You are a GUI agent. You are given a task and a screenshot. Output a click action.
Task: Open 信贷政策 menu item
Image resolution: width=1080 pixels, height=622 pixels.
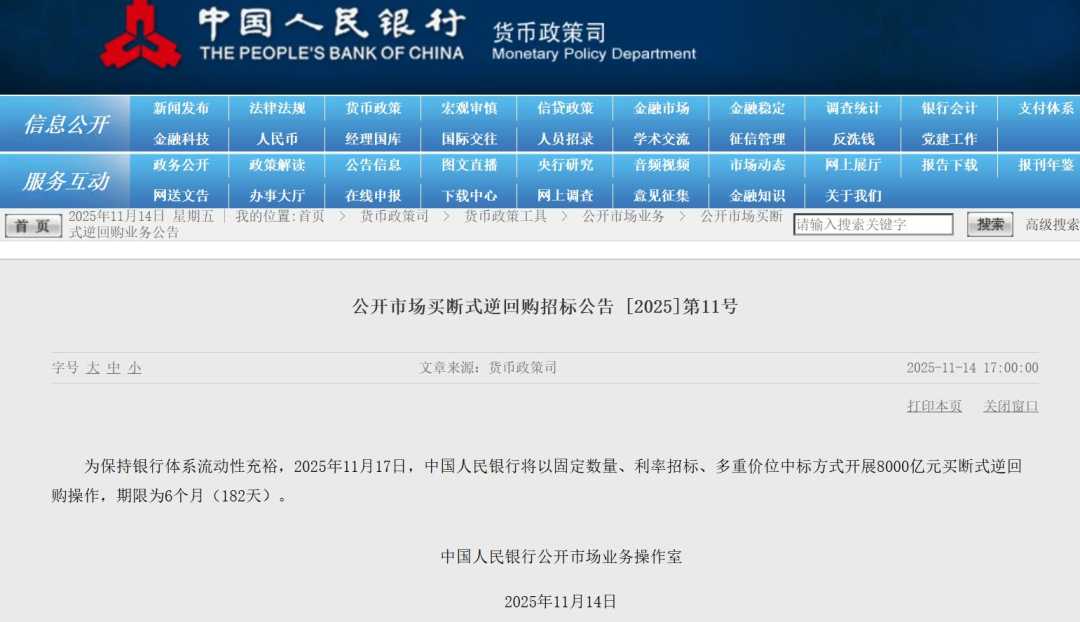[565, 108]
